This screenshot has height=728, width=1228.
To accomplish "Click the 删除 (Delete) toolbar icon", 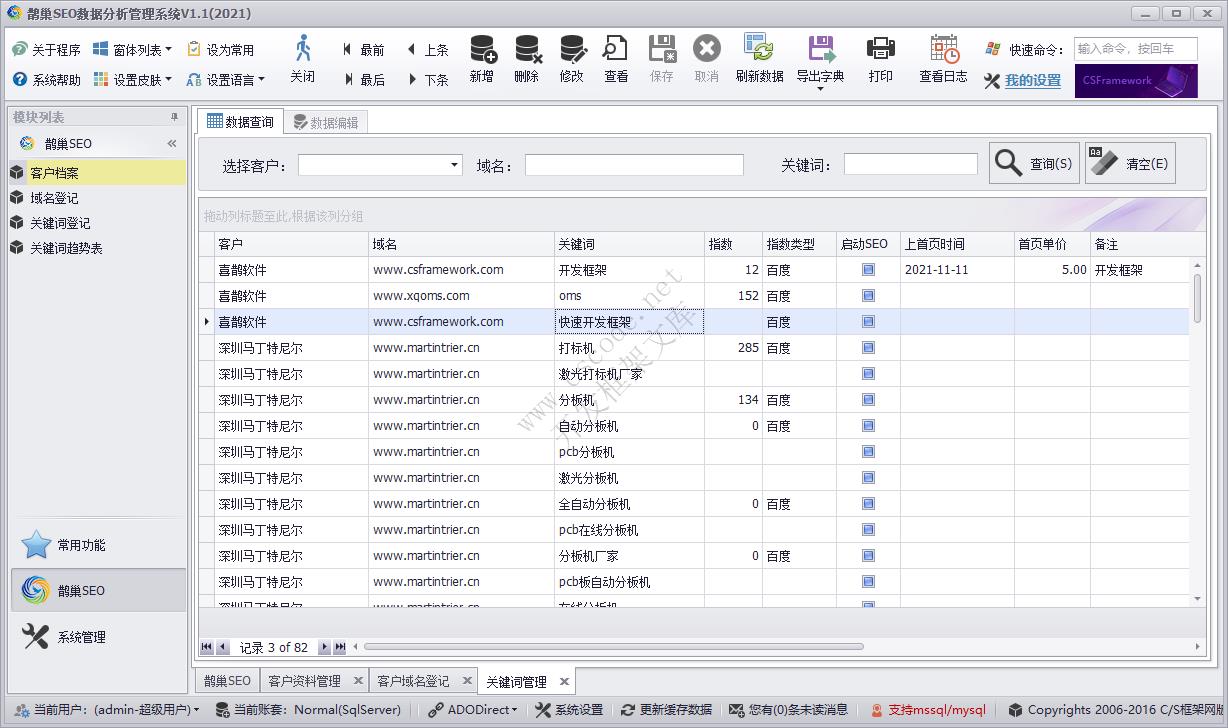I will [527, 50].
